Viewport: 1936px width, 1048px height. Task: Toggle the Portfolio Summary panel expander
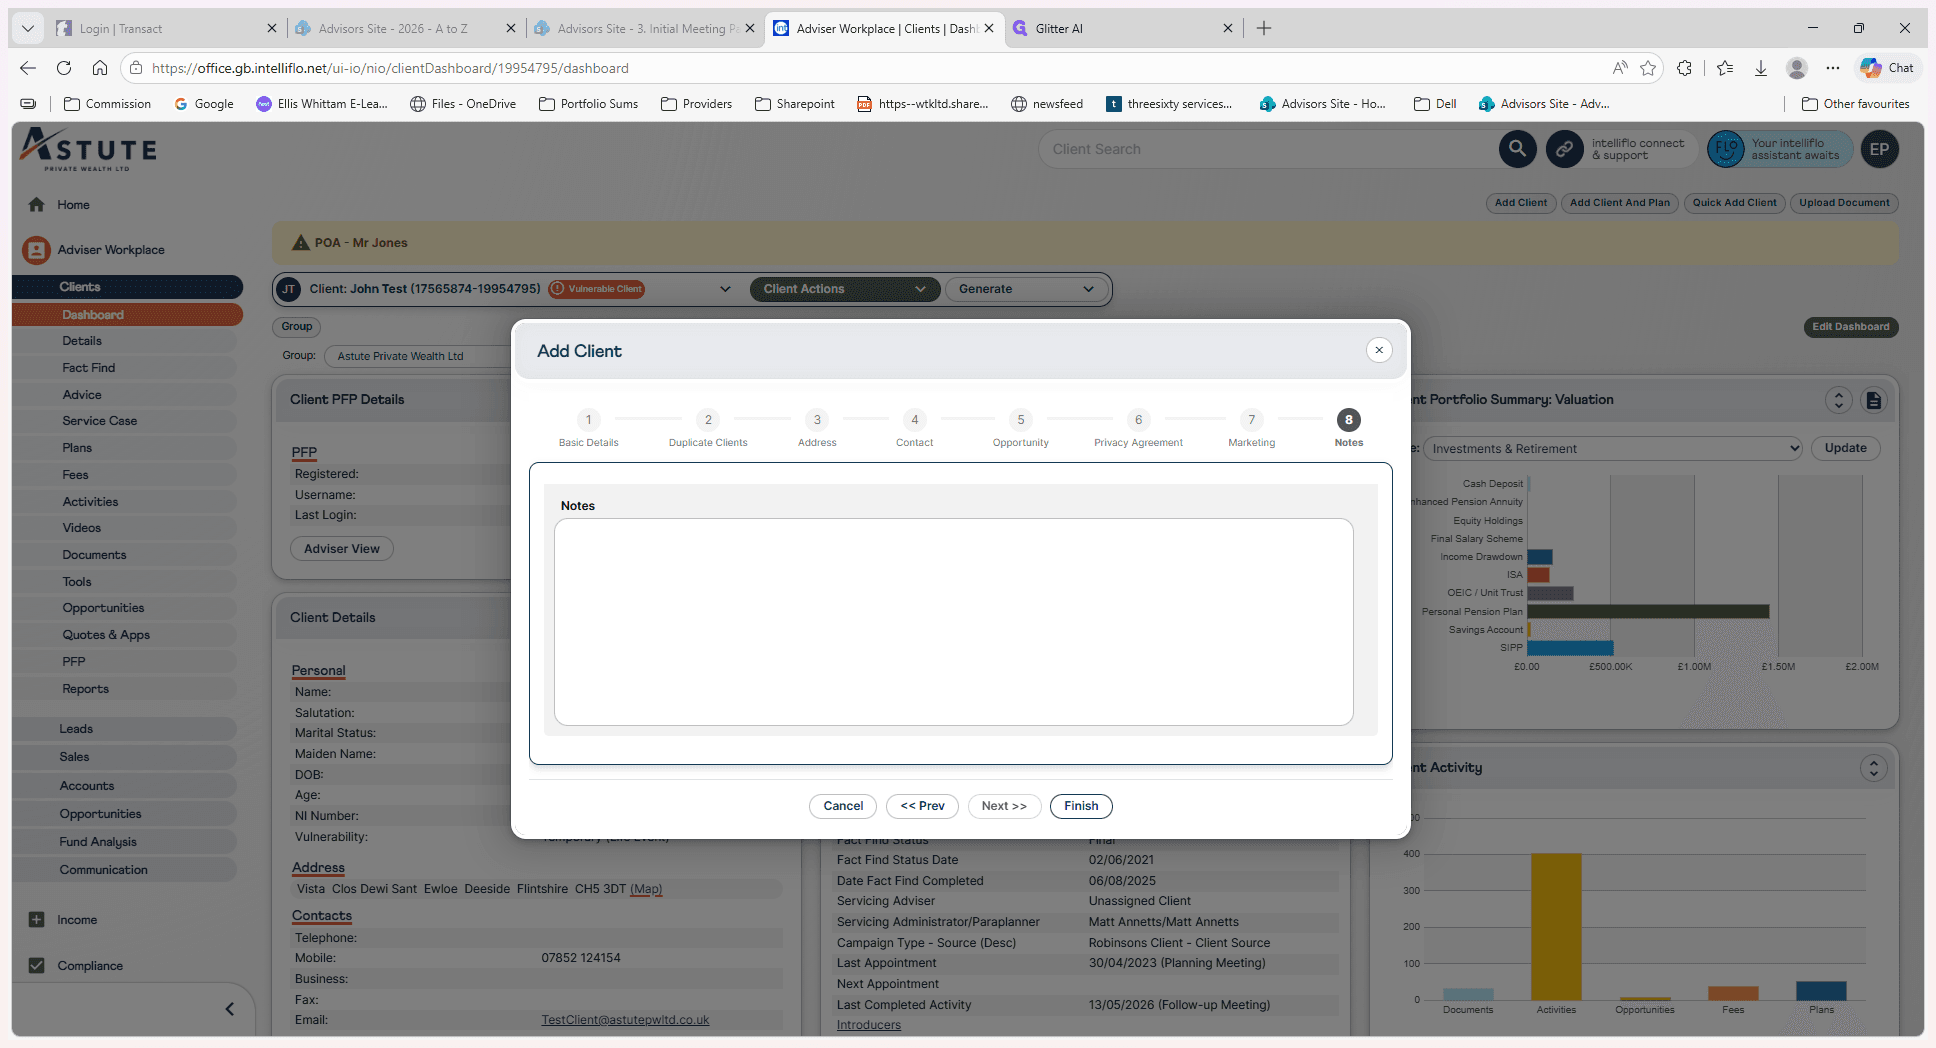[1838, 400]
